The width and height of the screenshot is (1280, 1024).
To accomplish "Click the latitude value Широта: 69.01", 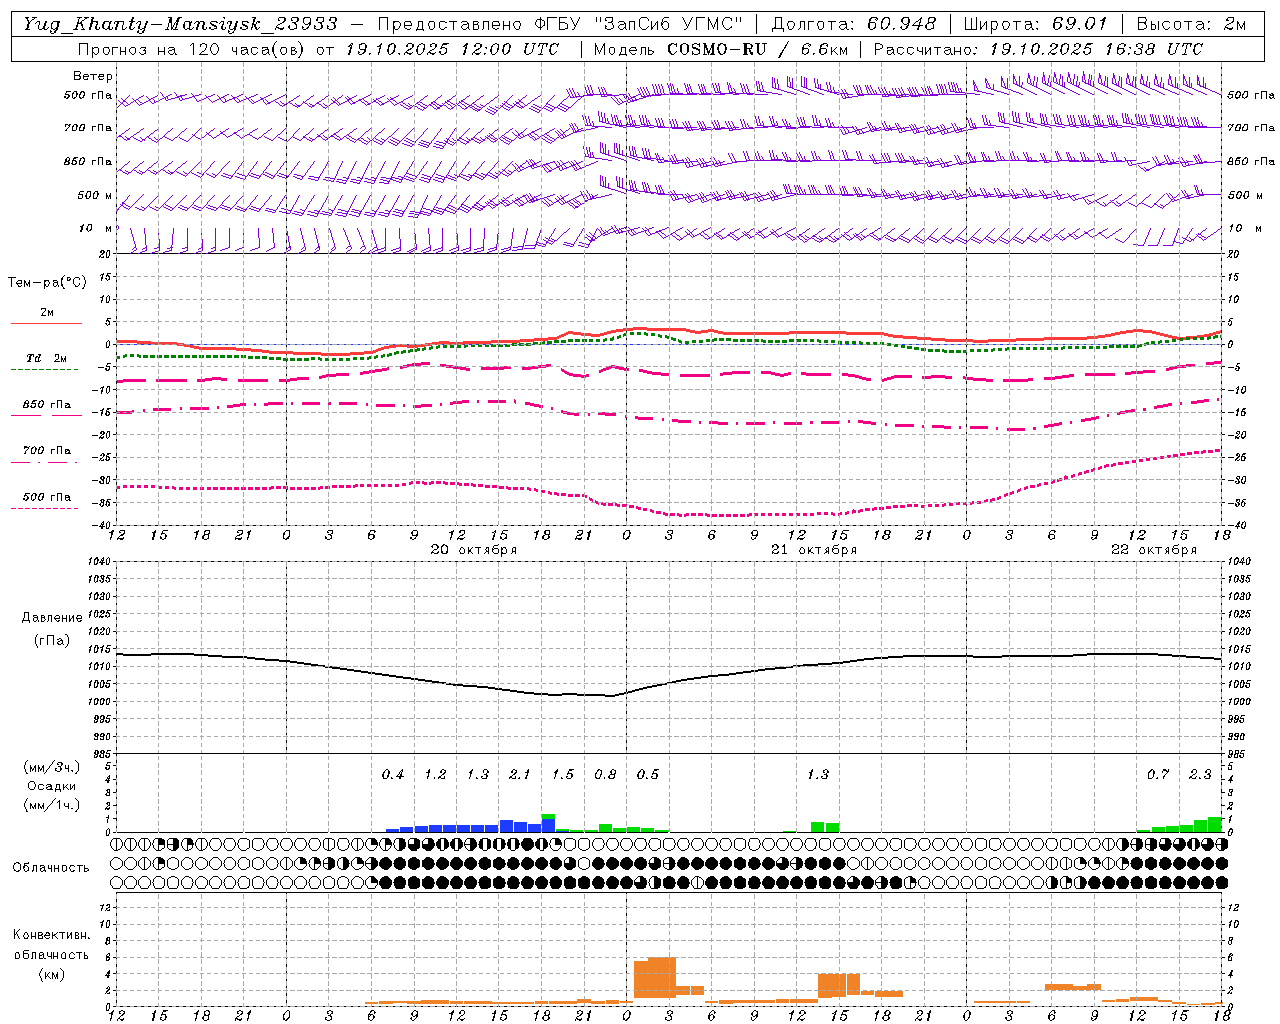I will coord(1036,23).
